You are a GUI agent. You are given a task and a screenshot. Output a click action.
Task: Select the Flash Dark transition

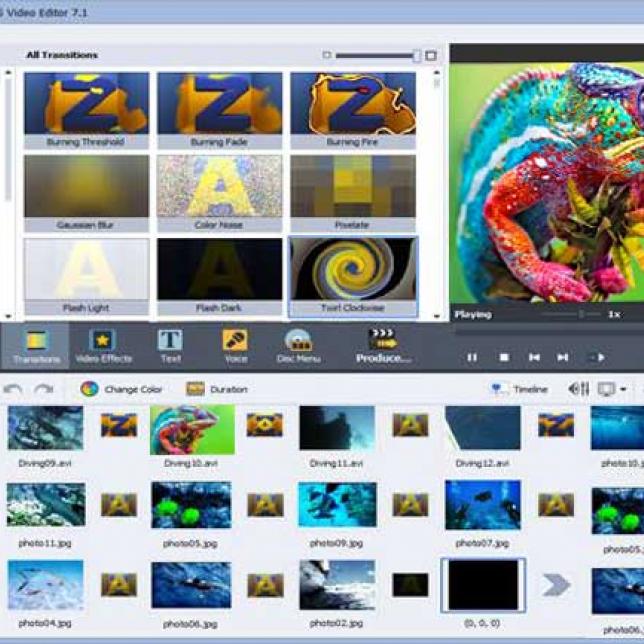click(x=220, y=276)
